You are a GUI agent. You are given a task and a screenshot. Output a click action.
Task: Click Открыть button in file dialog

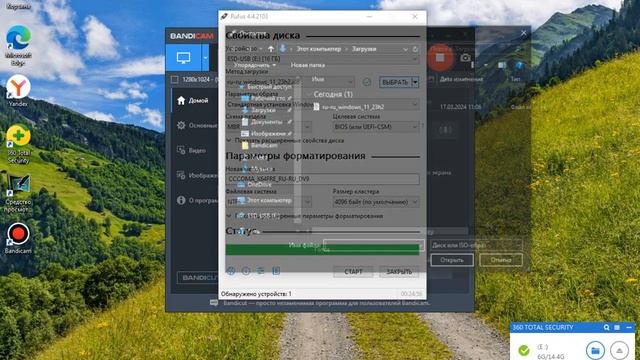452,260
